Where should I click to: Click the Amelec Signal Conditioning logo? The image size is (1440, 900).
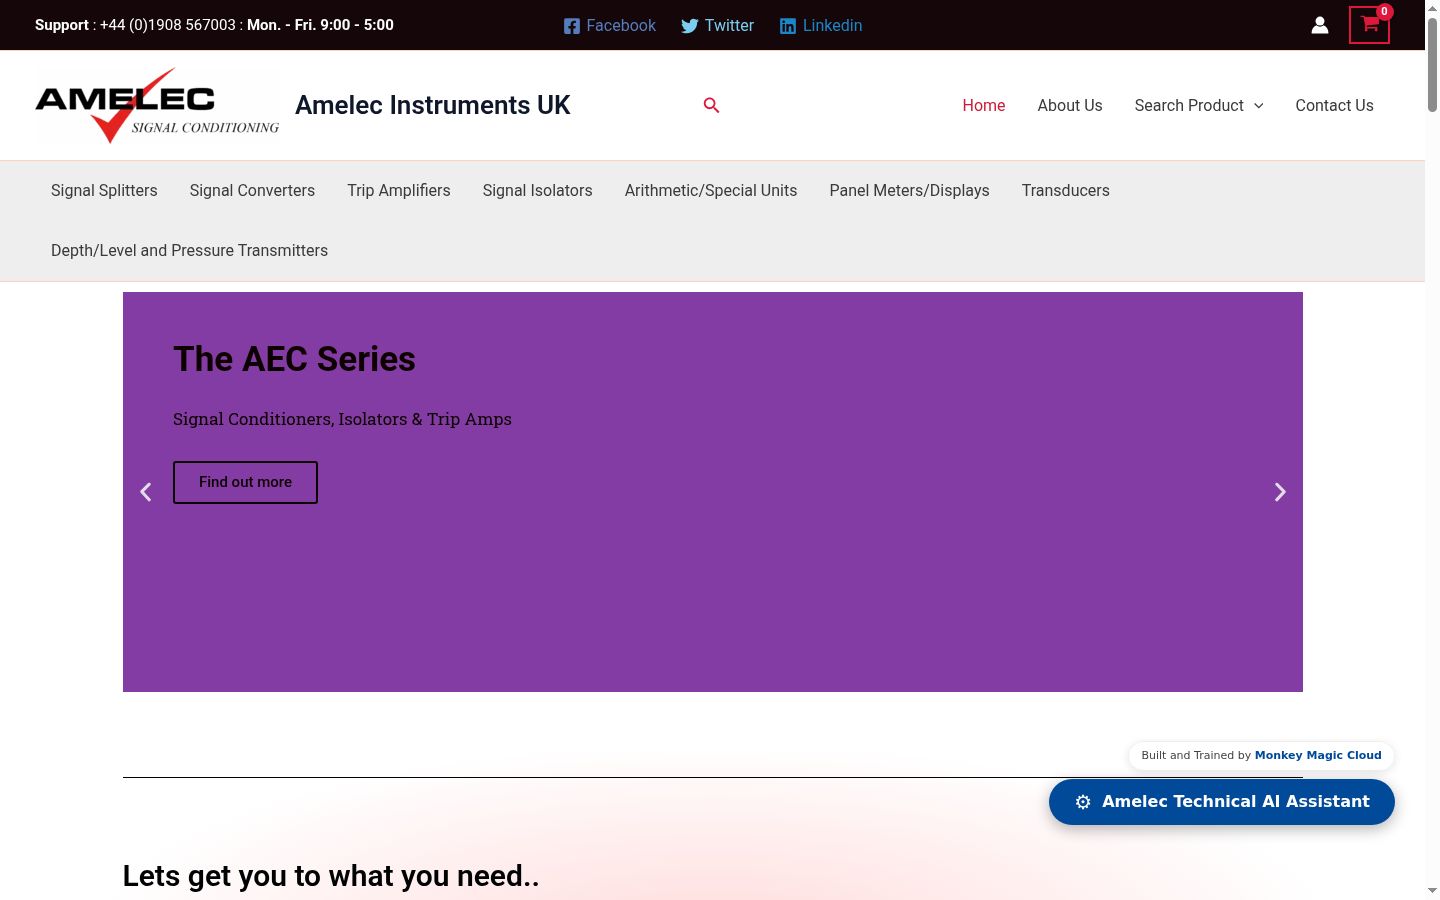[158, 105]
